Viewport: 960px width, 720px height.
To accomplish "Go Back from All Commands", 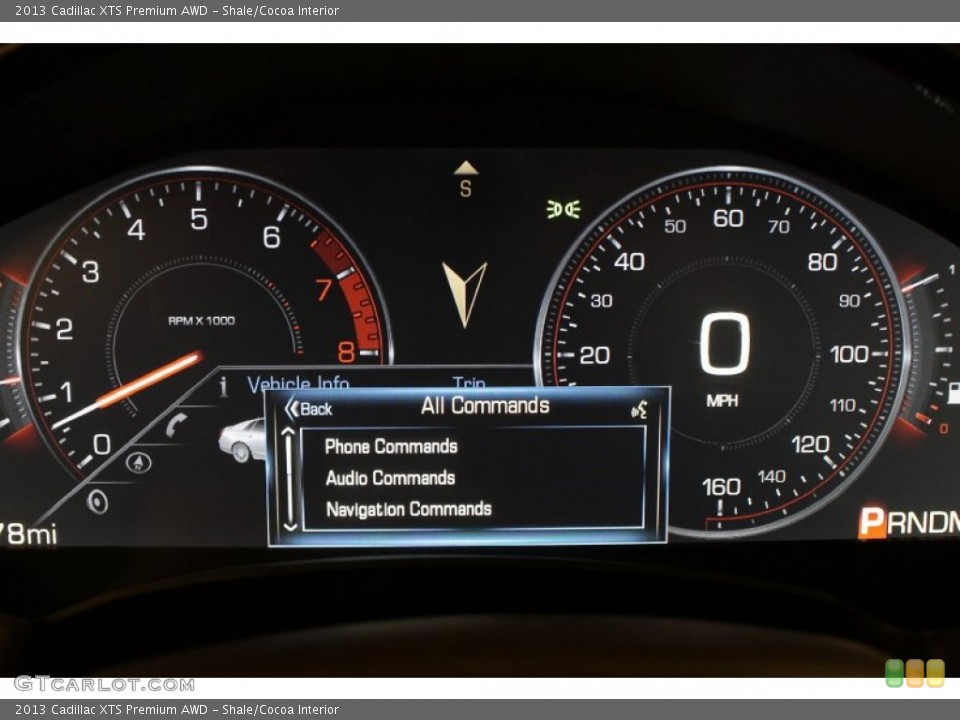I will click(x=309, y=408).
